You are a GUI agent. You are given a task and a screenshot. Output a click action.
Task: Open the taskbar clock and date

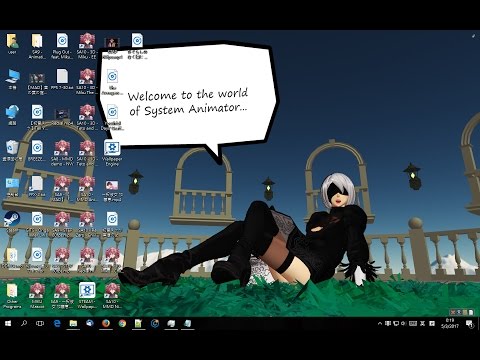coord(450,323)
